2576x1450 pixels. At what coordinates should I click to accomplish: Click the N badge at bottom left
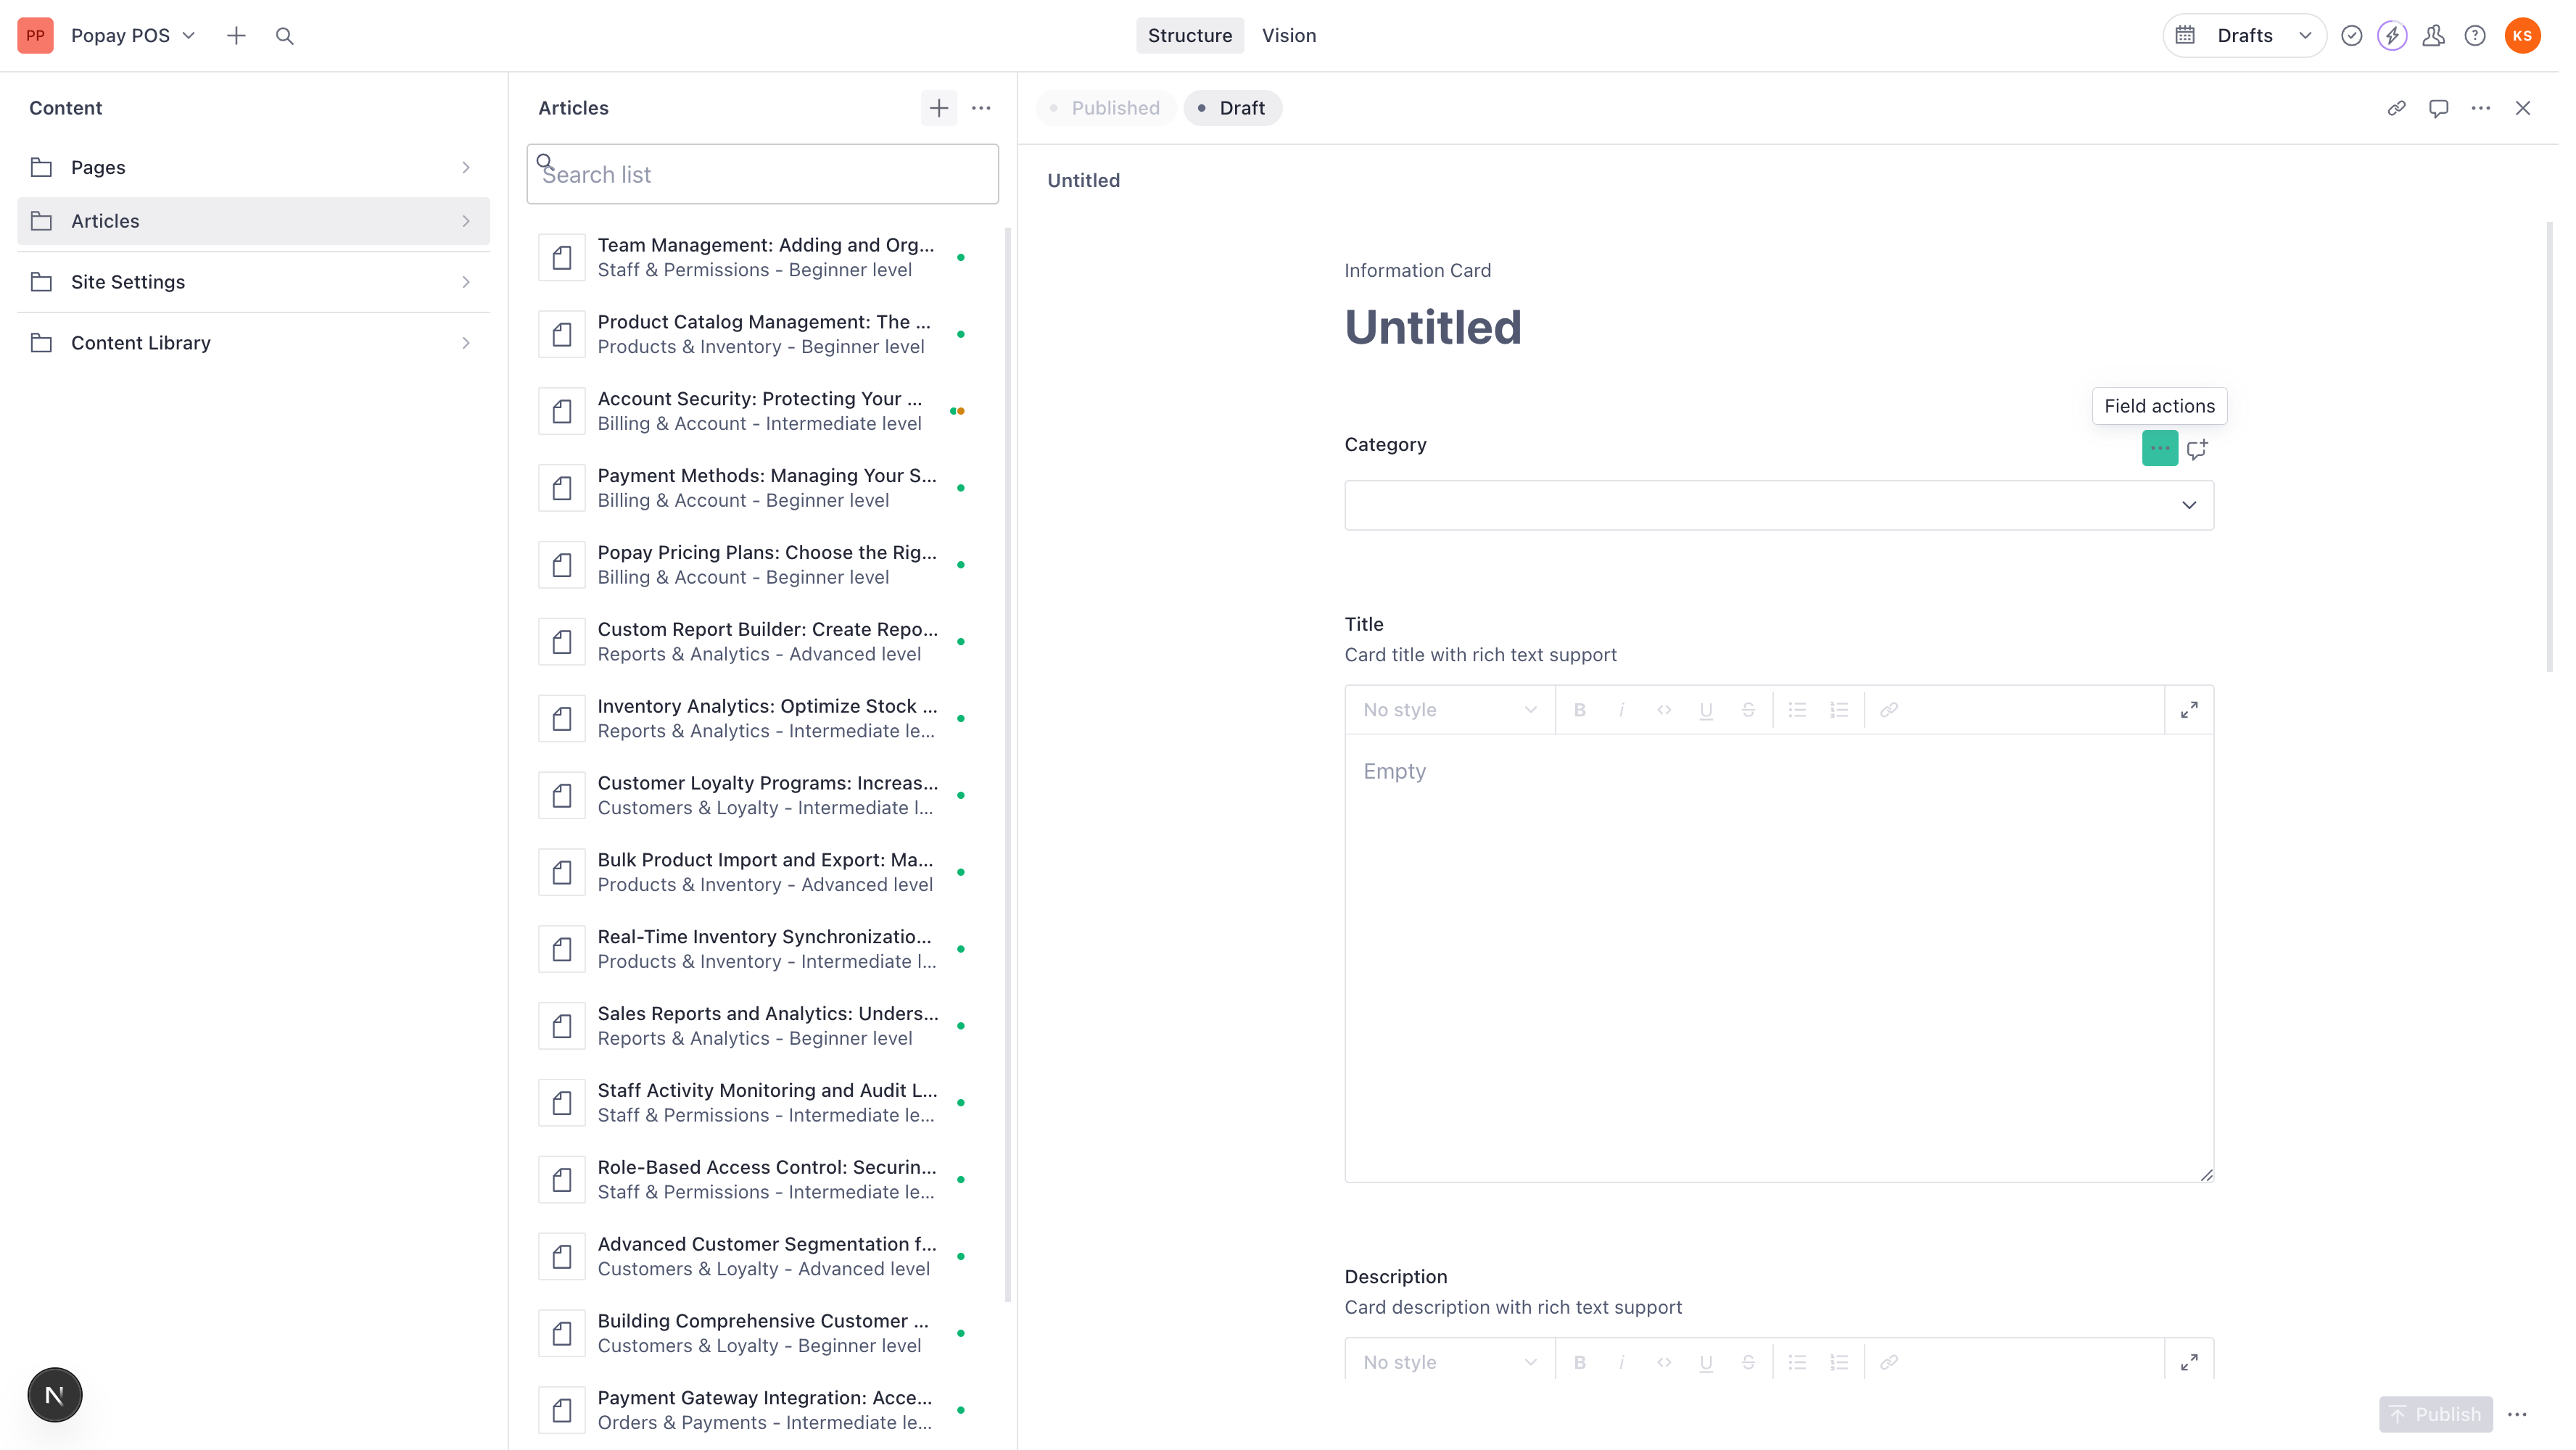55,1394
